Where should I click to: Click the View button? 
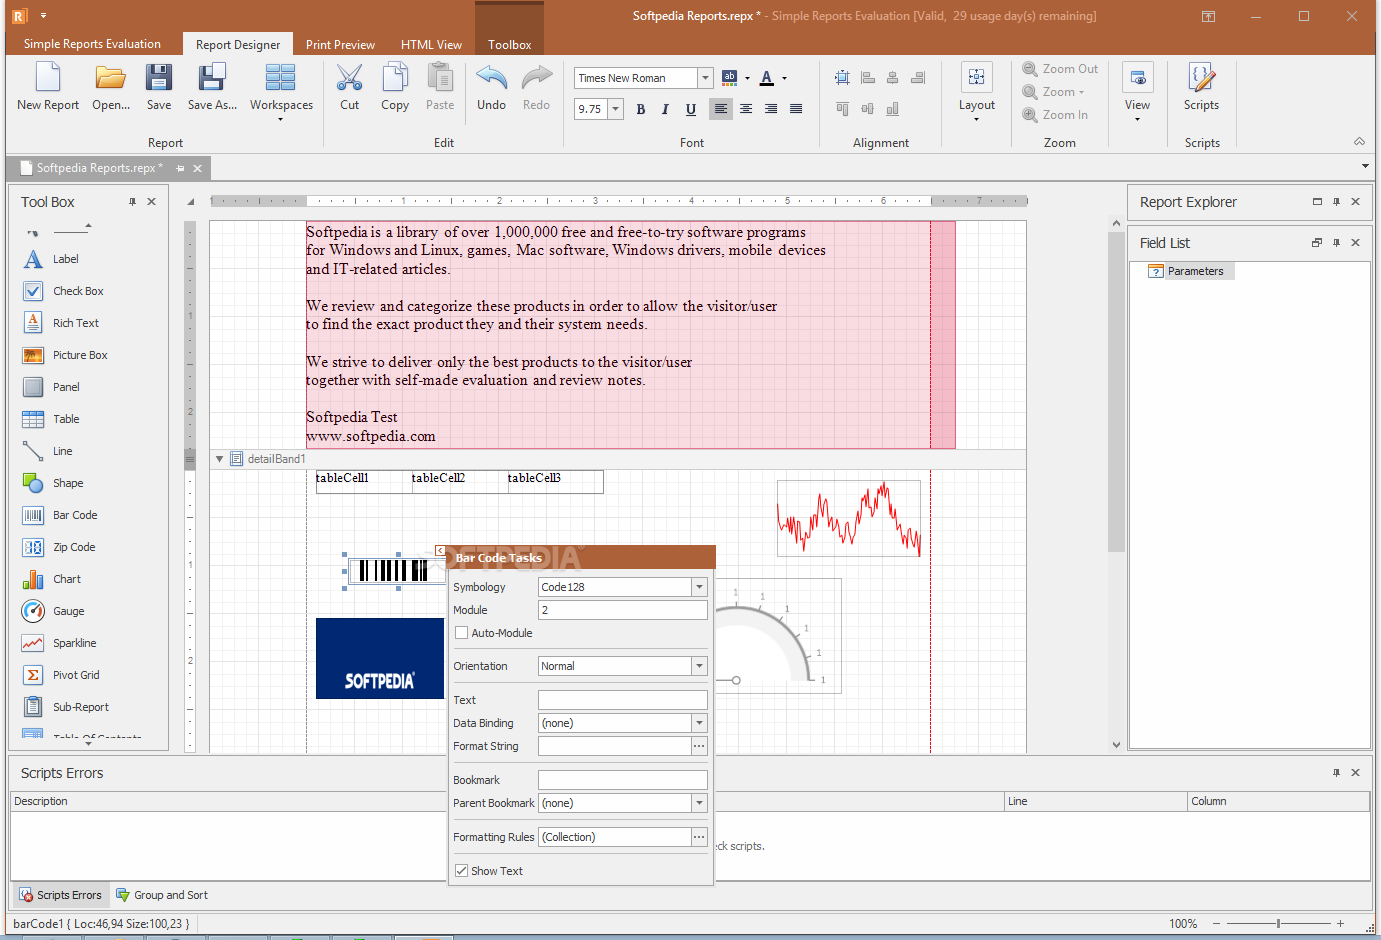1137,91
